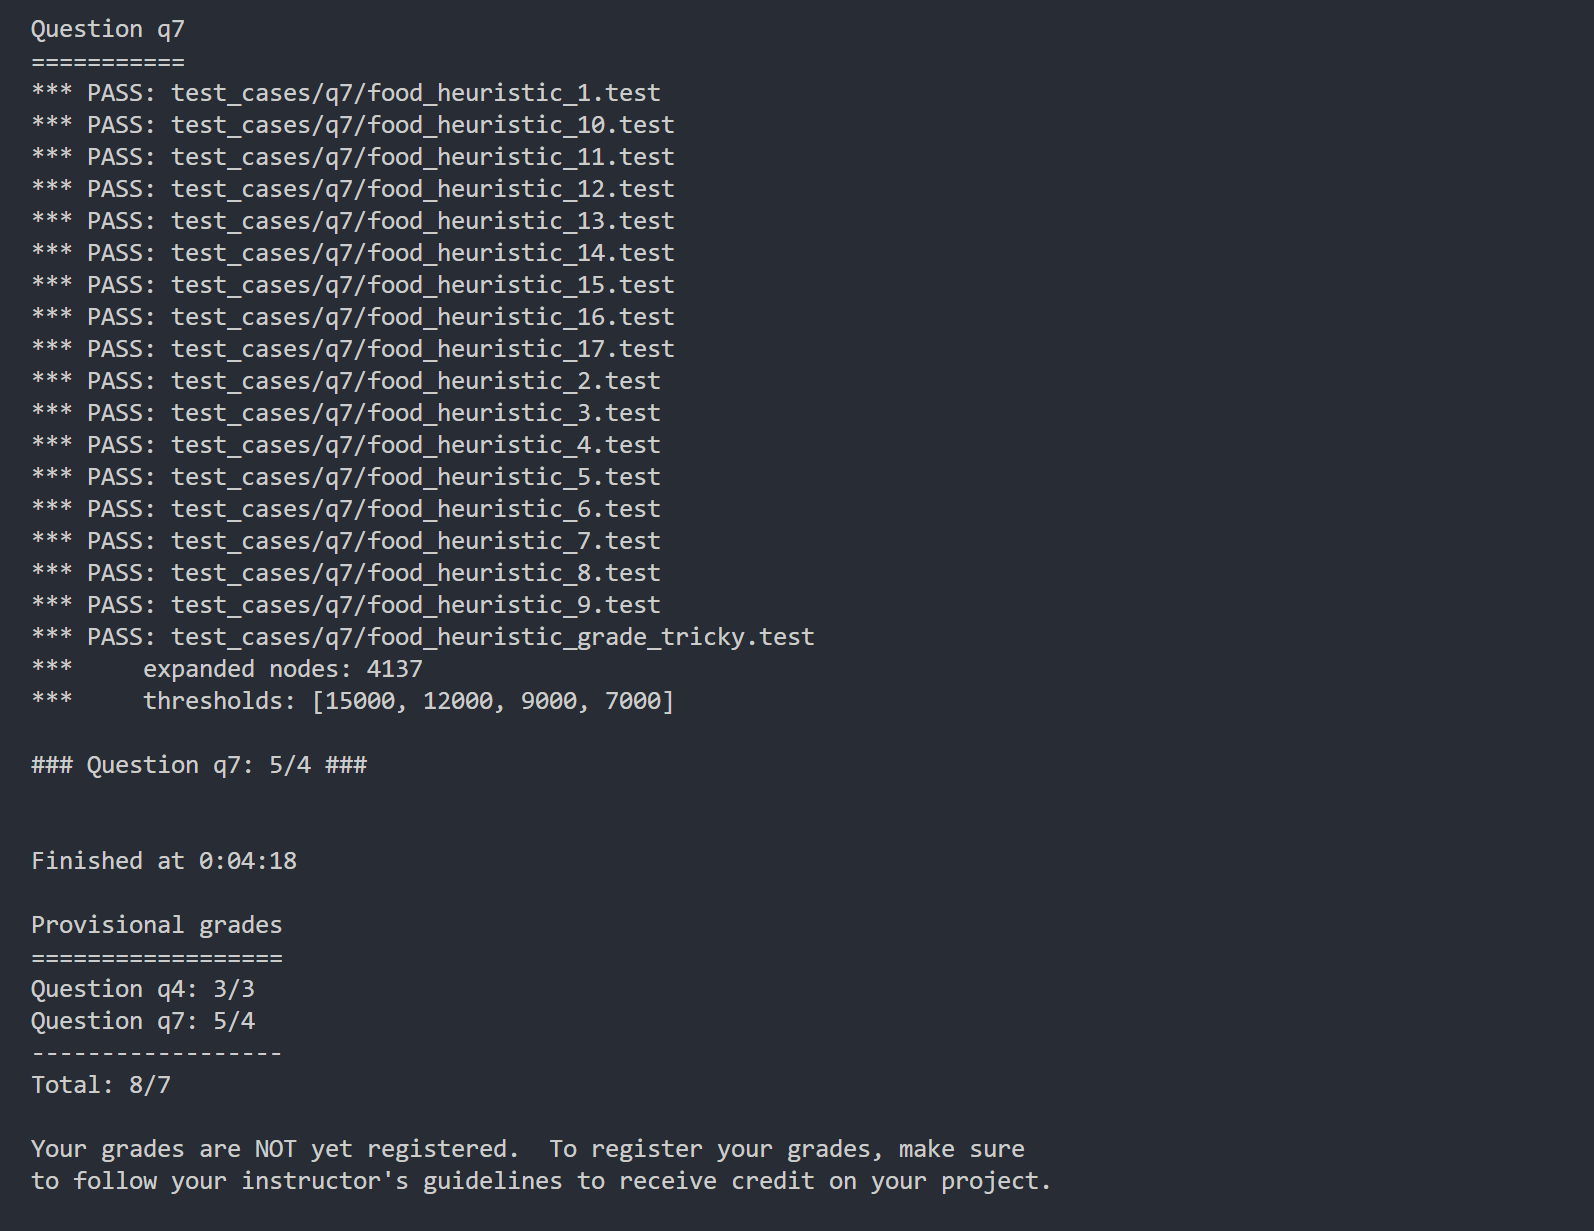1594x1231 pixels.
Task: Click the 'Provisional grades' heading
Action: coord(156,925)
